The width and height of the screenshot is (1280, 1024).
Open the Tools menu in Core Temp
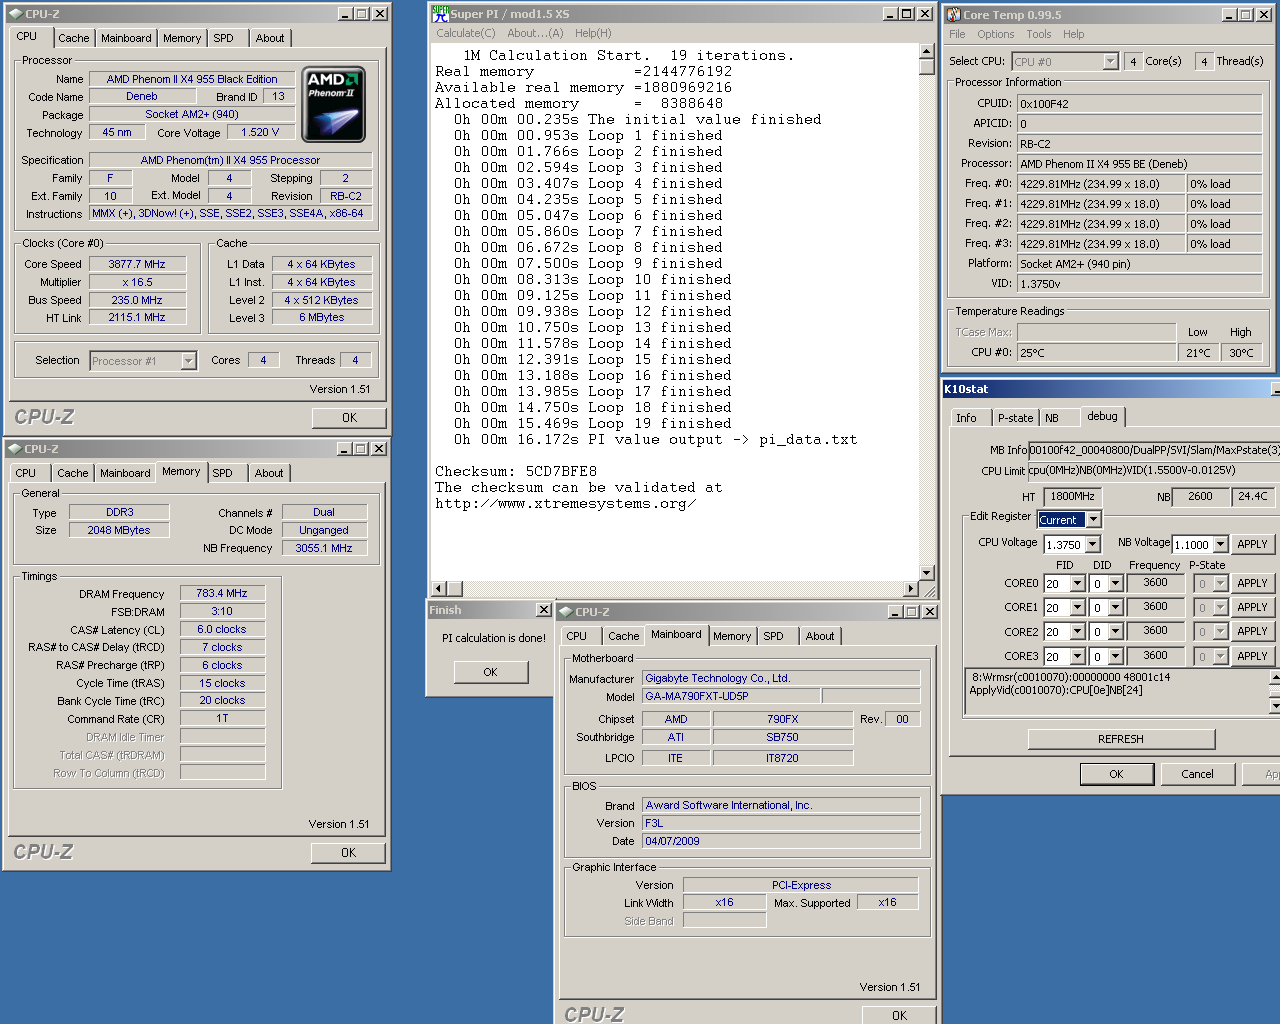click(x=1038, y=34)
